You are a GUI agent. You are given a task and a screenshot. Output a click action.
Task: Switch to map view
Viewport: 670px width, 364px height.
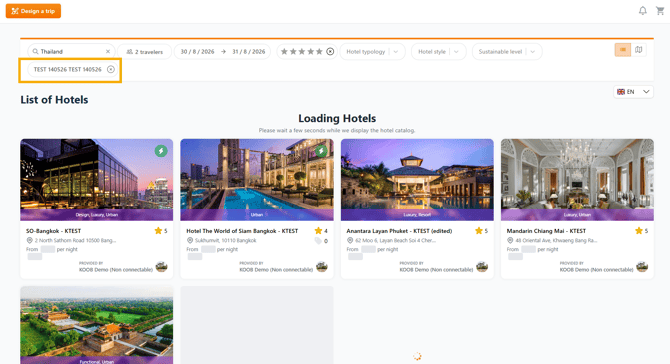(638, 50)
